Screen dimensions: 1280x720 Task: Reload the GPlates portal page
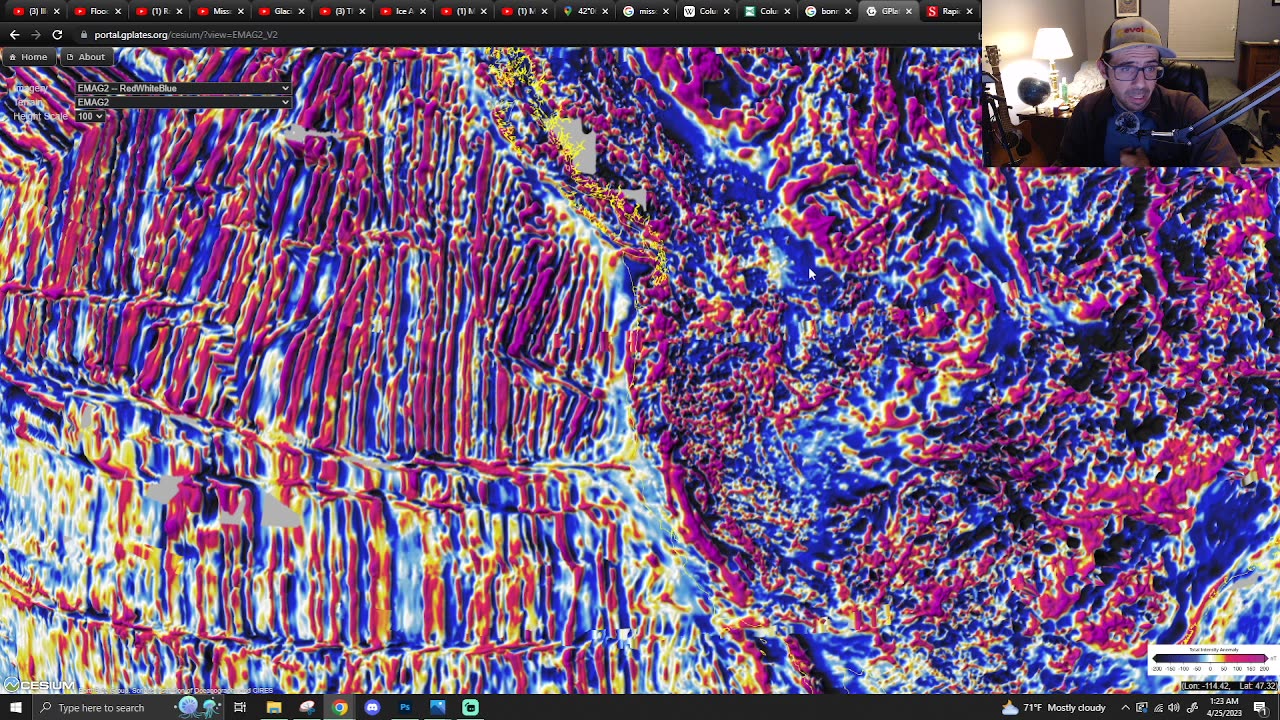tap(57, 35)
